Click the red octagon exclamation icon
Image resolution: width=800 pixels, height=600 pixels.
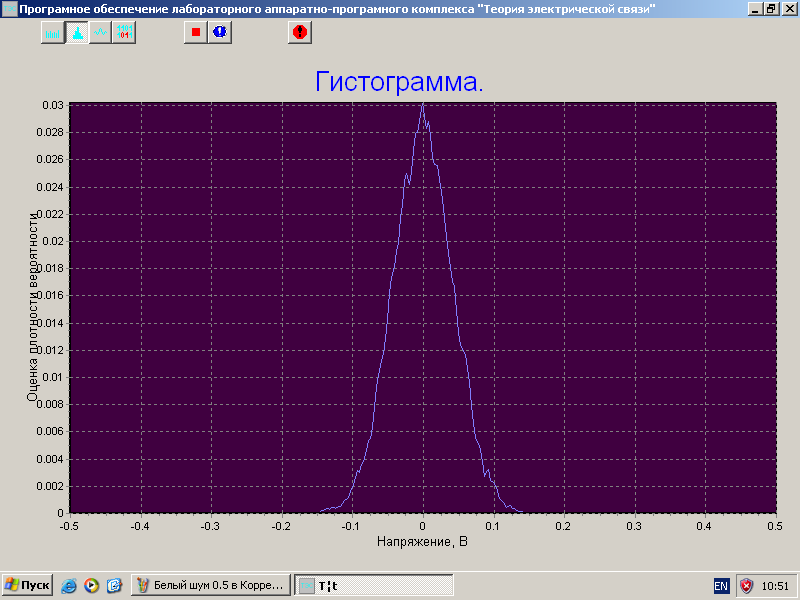[x=300, y=33]
